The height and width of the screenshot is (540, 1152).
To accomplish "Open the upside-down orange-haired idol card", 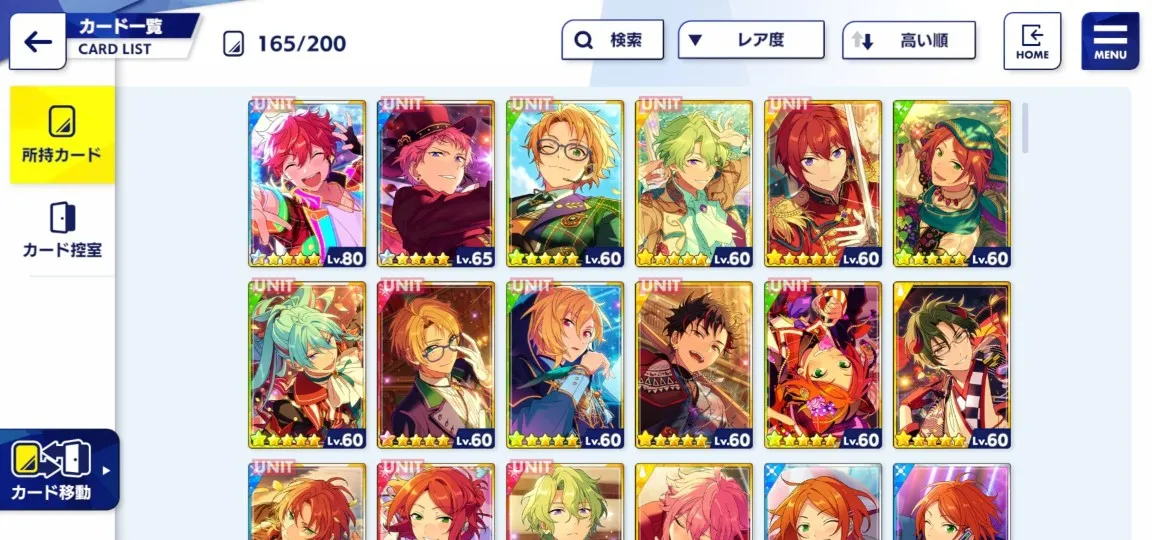I will click(823, 365).
